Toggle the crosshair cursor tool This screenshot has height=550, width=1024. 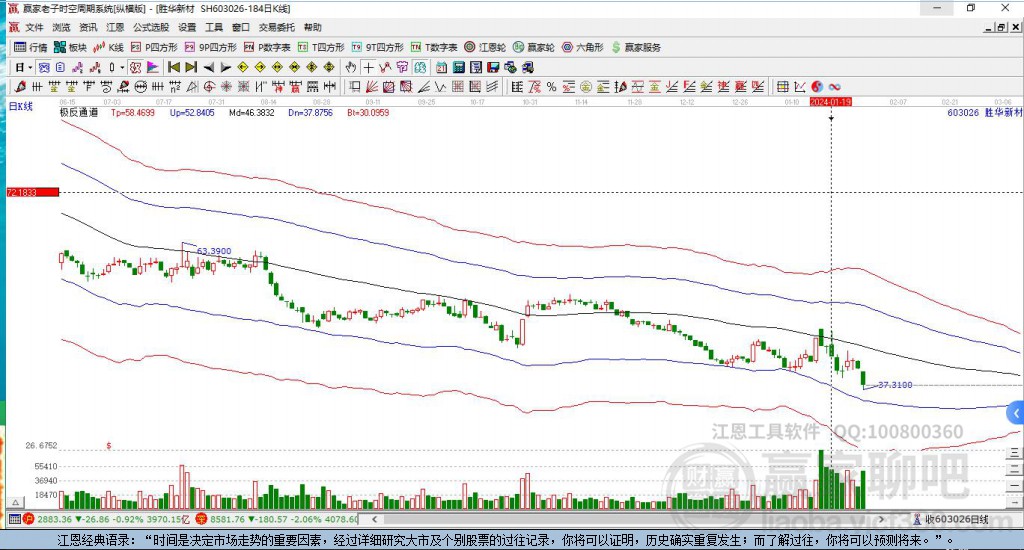pyautogui.click(x=368, y=67)
